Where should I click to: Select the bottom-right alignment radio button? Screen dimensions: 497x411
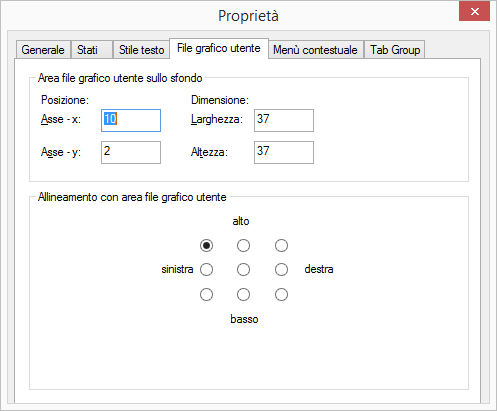[x=281, y=295]
